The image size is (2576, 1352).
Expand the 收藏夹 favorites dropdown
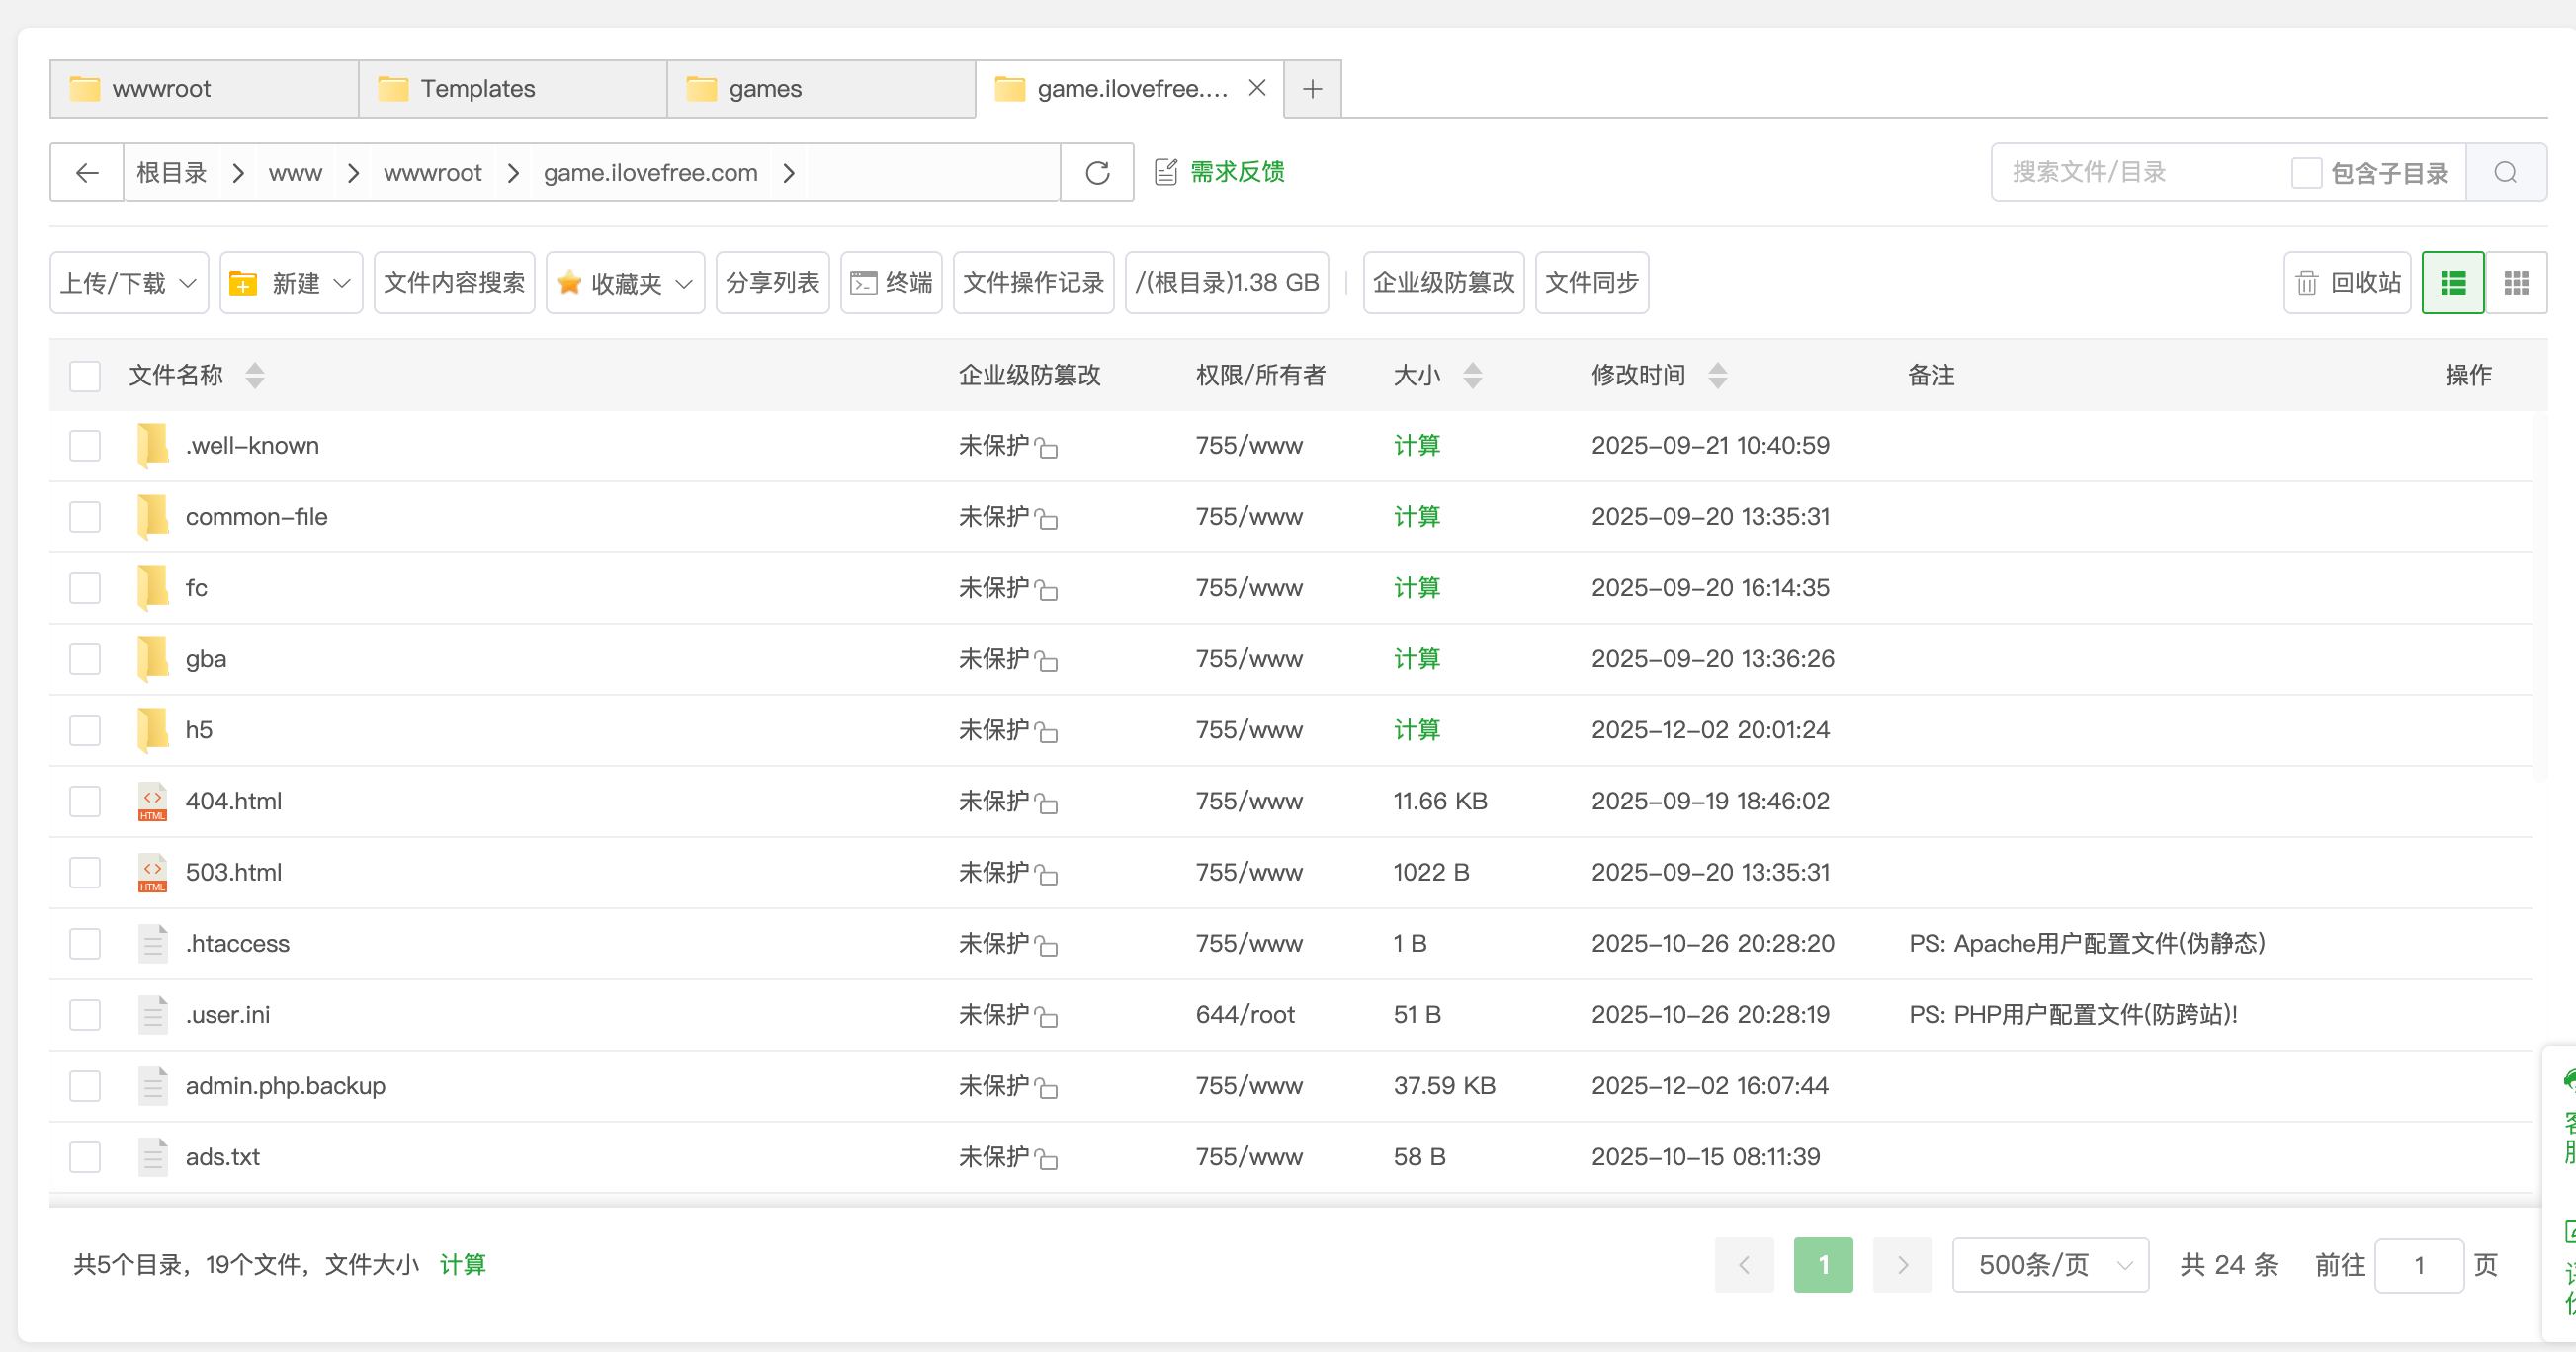[625, 283]
